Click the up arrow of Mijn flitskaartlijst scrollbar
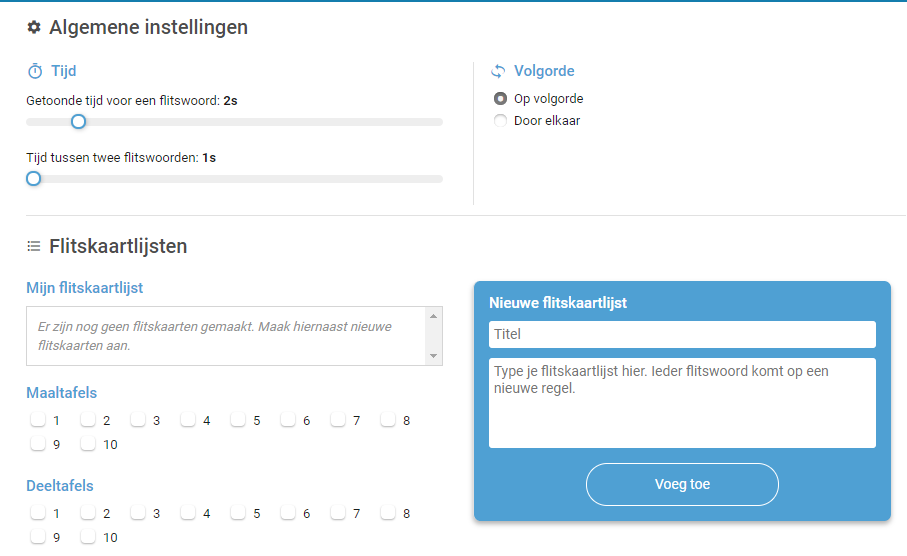Screen dimensions: 907x556 pos(433,316)
